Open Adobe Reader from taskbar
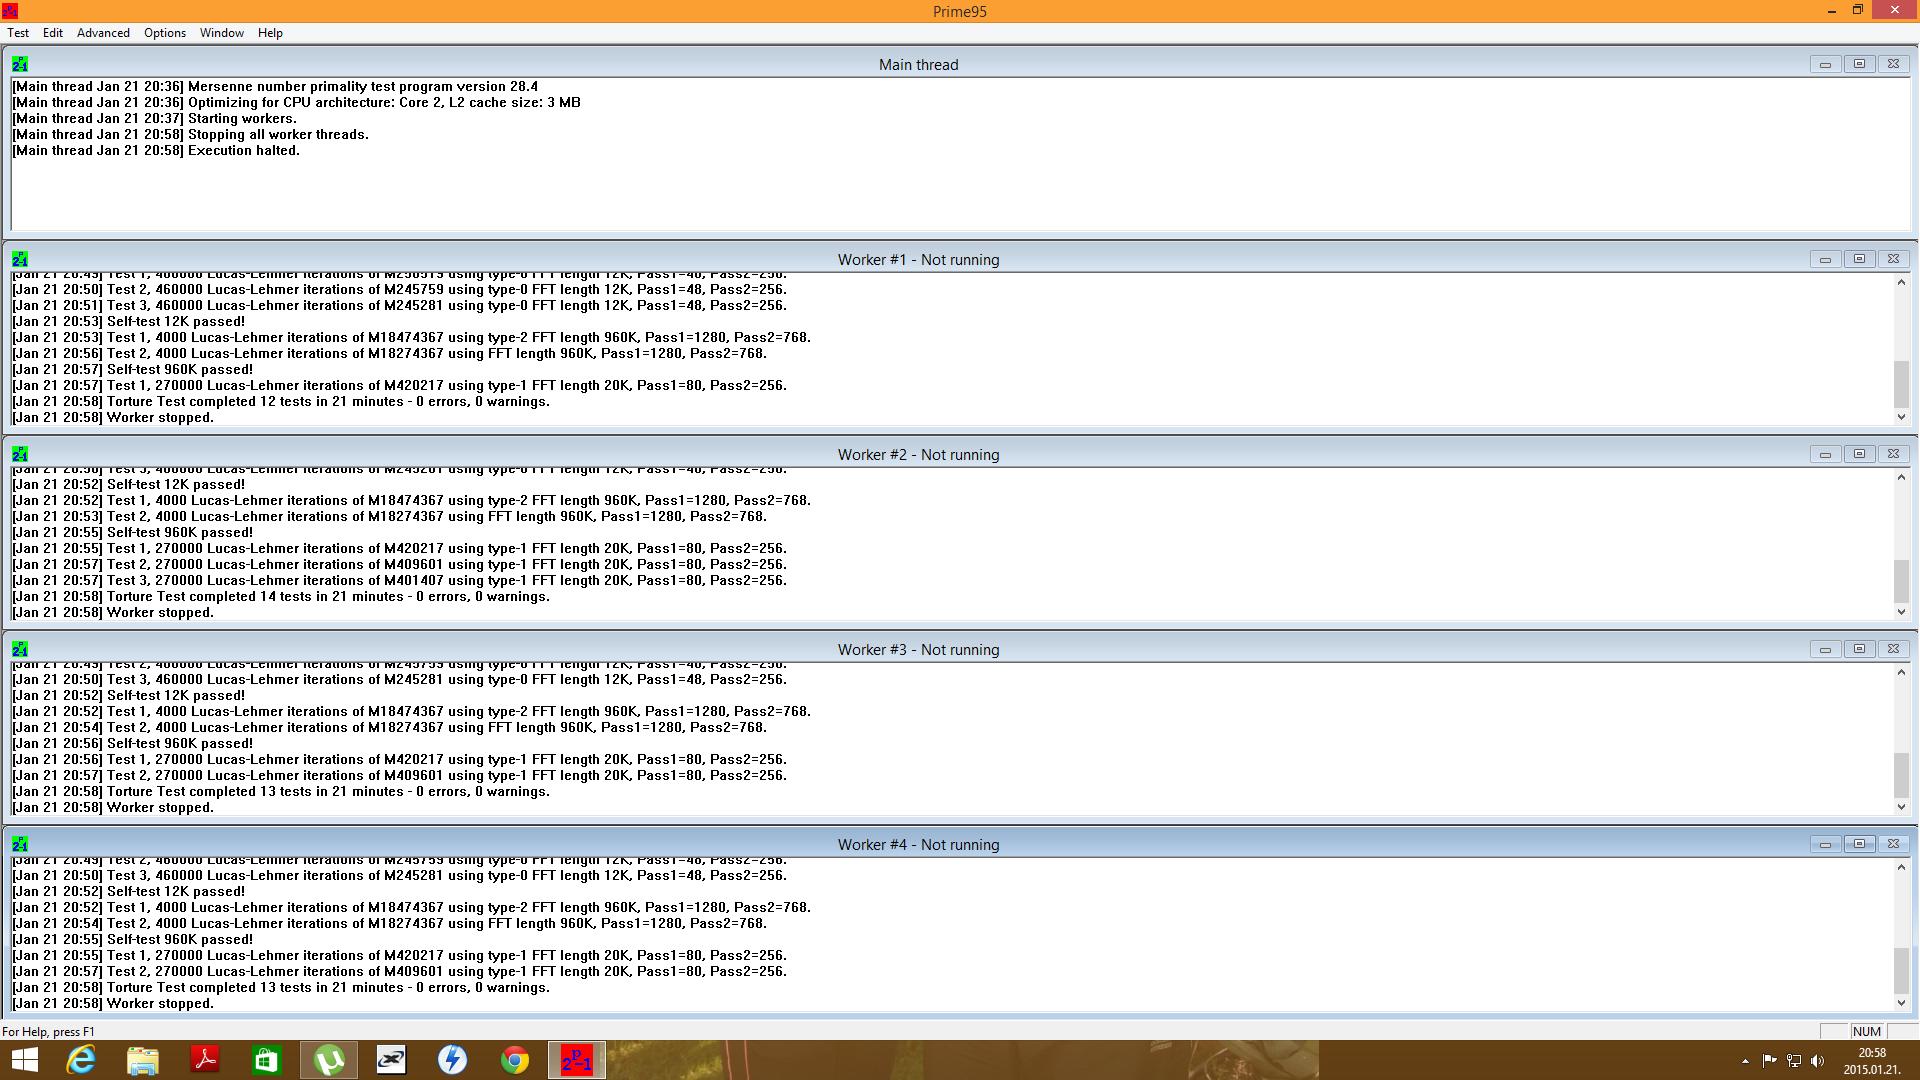This screenshot has height=1080, width=1920. tap(205, 1060)
